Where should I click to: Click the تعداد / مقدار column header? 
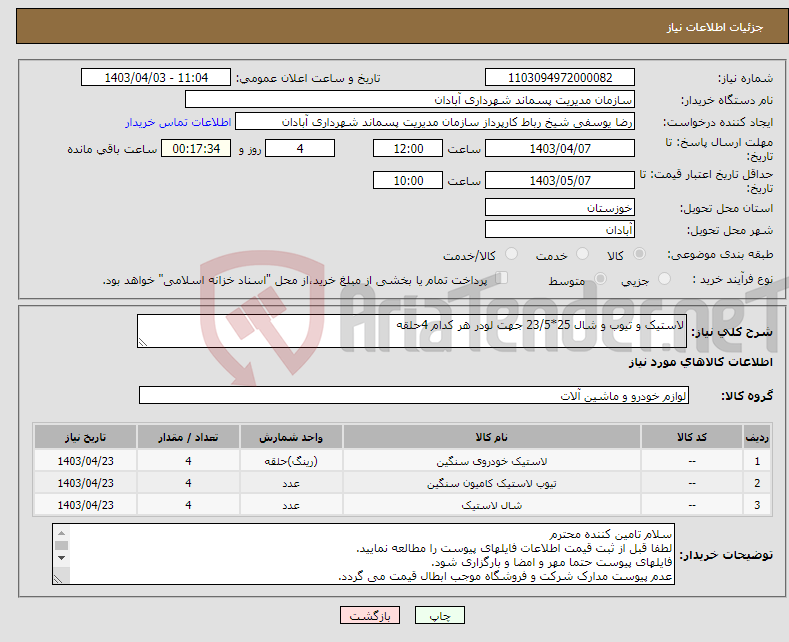click(x=188, y=437)
